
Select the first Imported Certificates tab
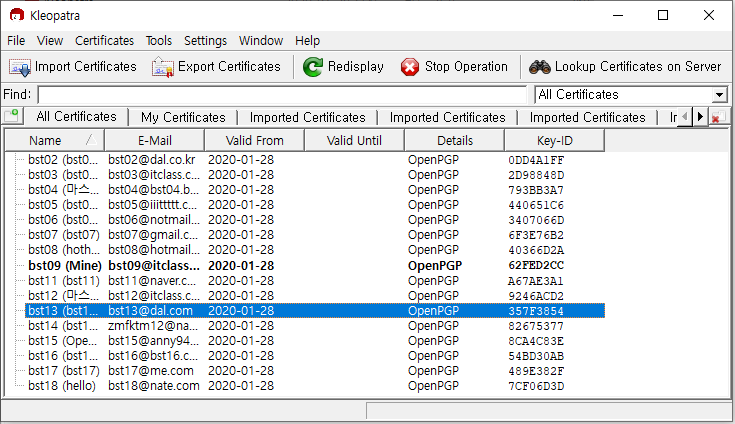pyautogui.click(x=308, y=117)
